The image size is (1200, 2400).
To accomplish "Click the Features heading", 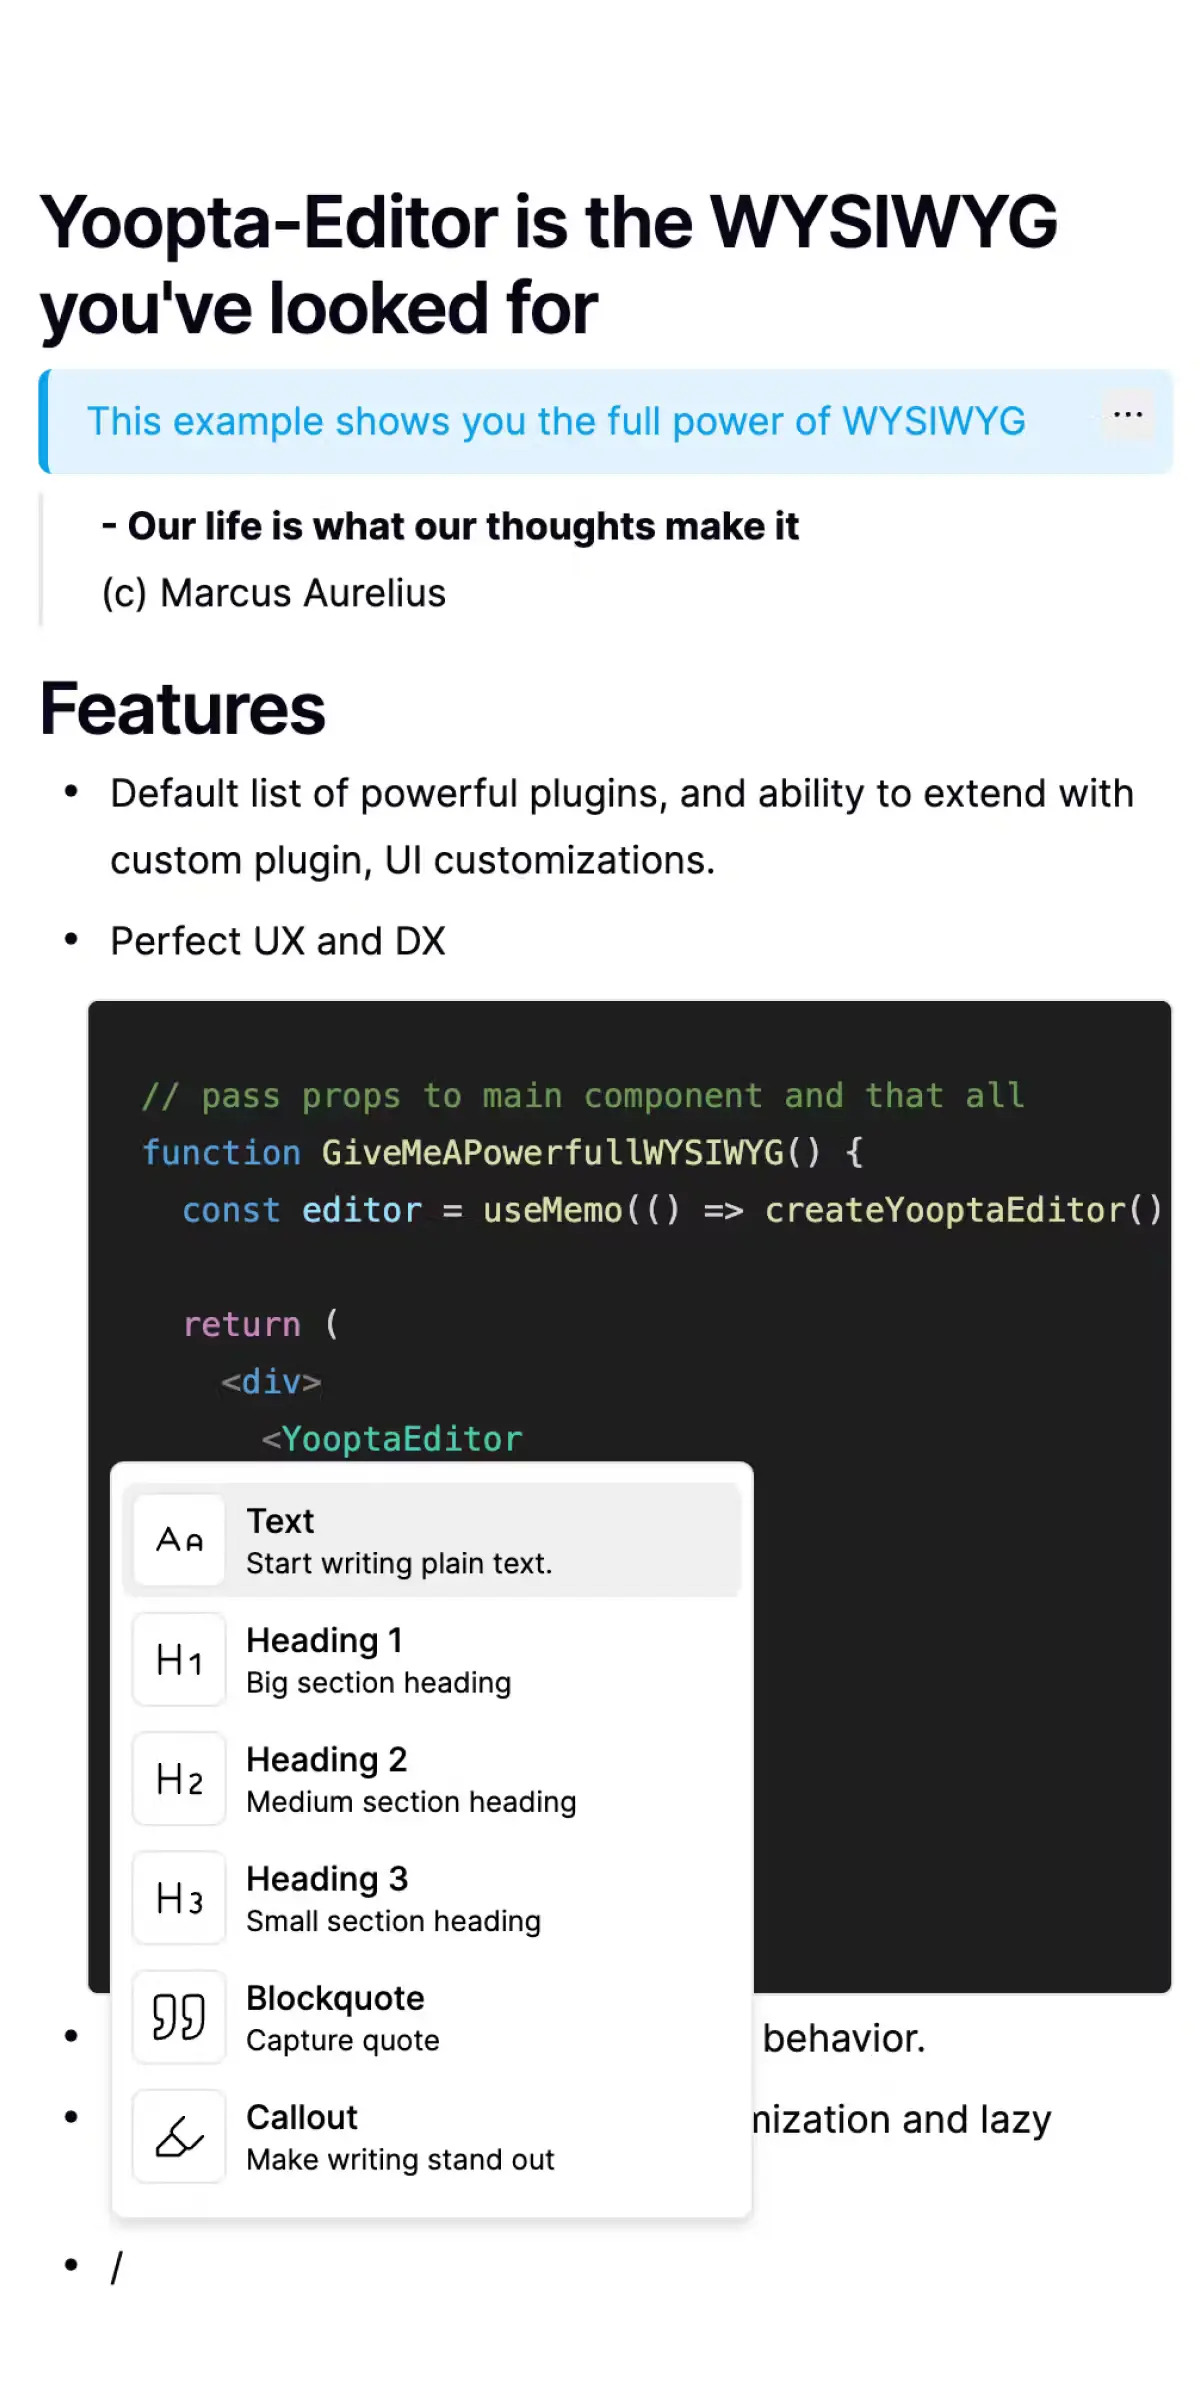I will (x=183, y=709).
